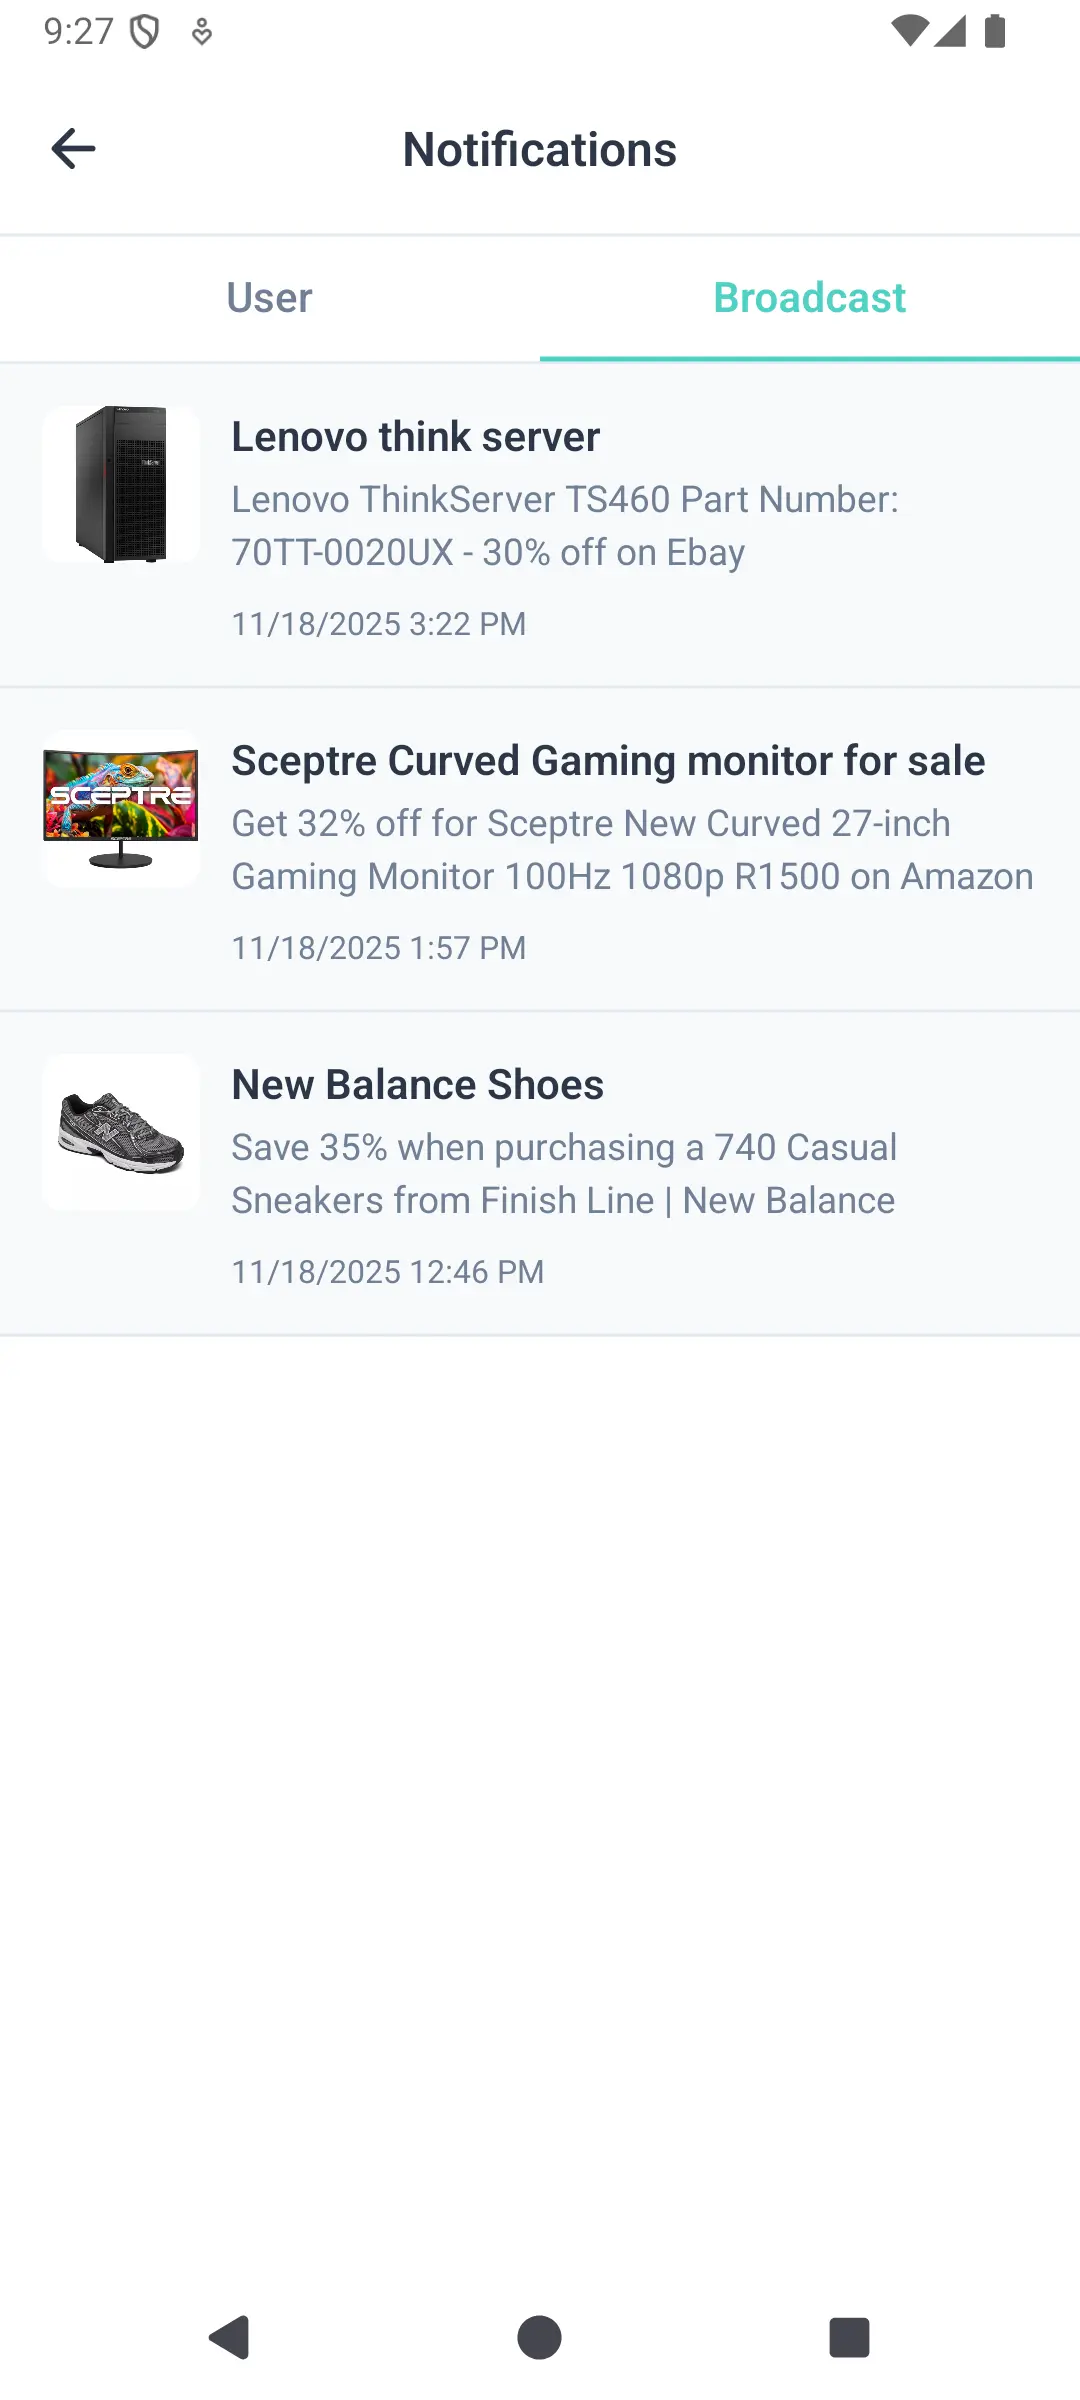Open the Lenovo ThinkServer product thumbnail
This screenshot has width=1080, height=2400.
(120, 485)
